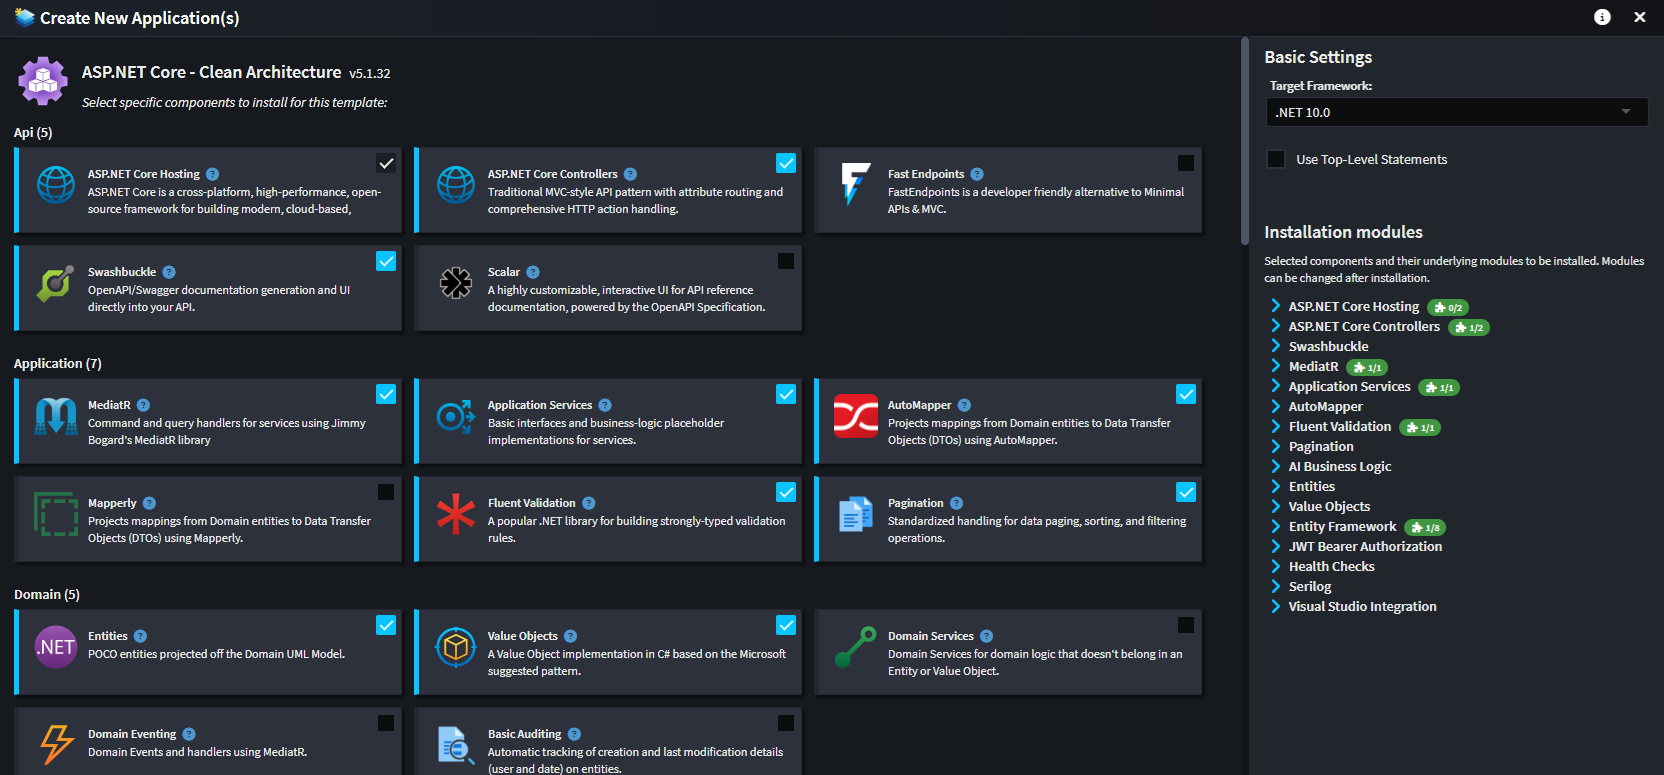Select the Application Services module entry
1664x775 pixels.
click(1350, 387)
